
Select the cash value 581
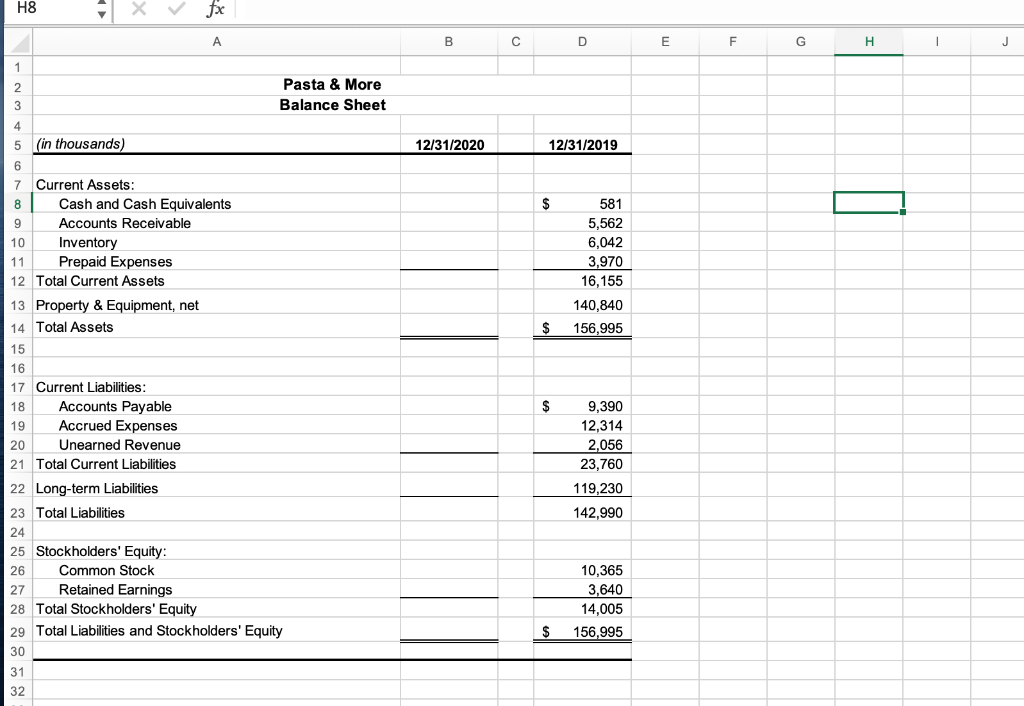pos(583,204)
